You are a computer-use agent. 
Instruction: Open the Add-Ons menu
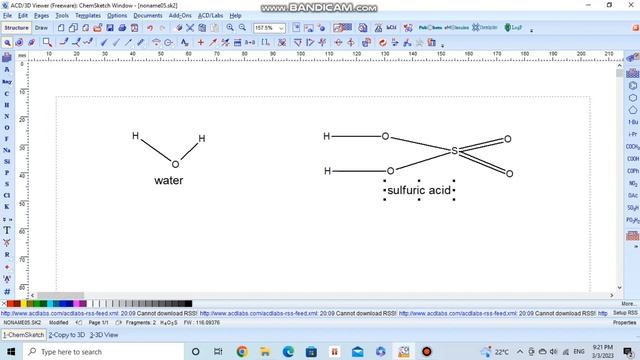[180, 16]
